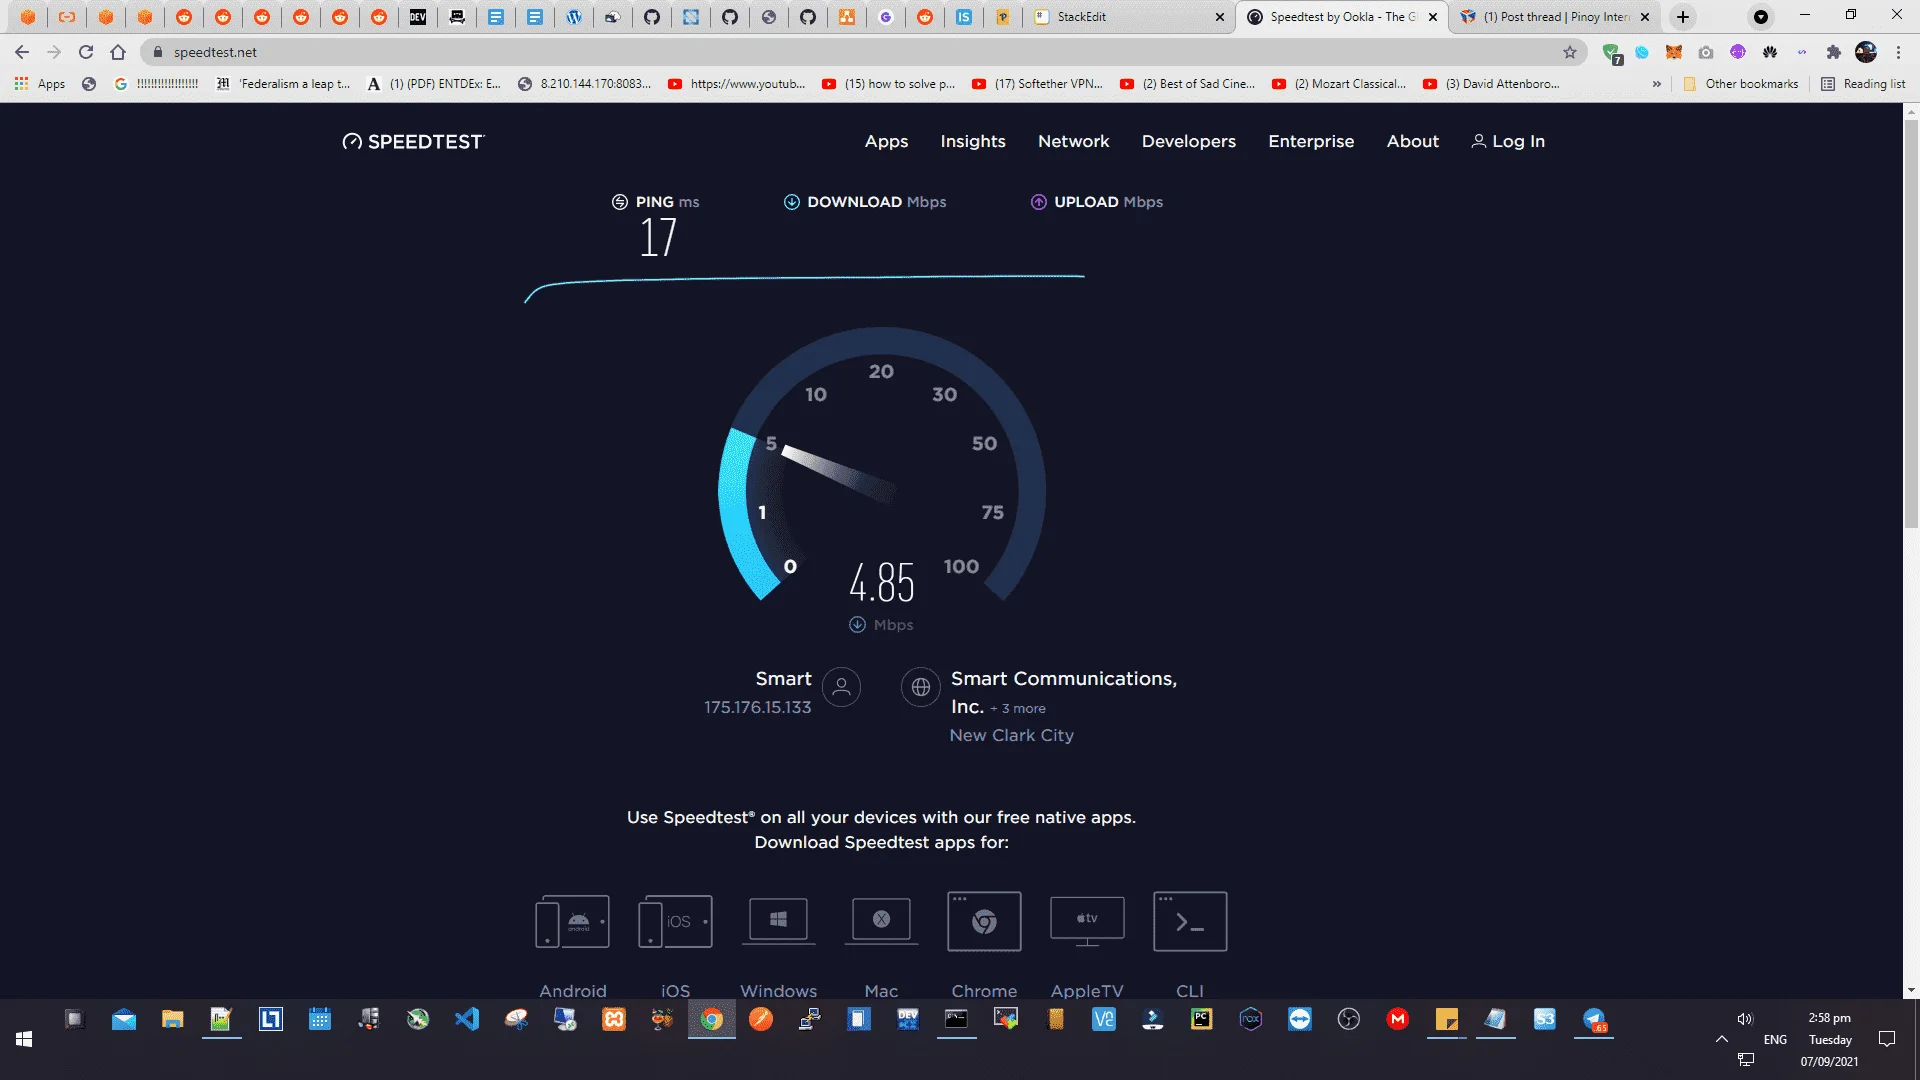Click the 2:58 pm taskbar clock

point(1829,1018)
